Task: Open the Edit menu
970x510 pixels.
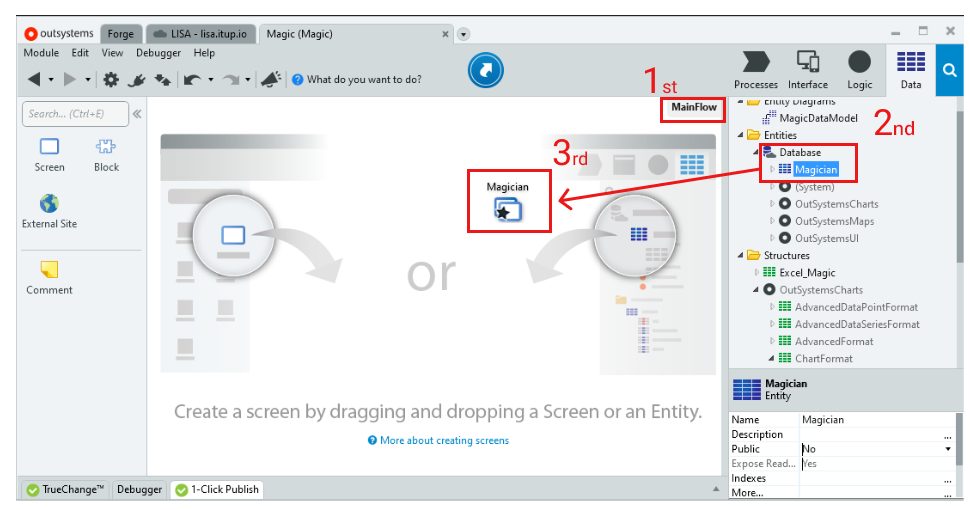Action: [x=80, y=53]
